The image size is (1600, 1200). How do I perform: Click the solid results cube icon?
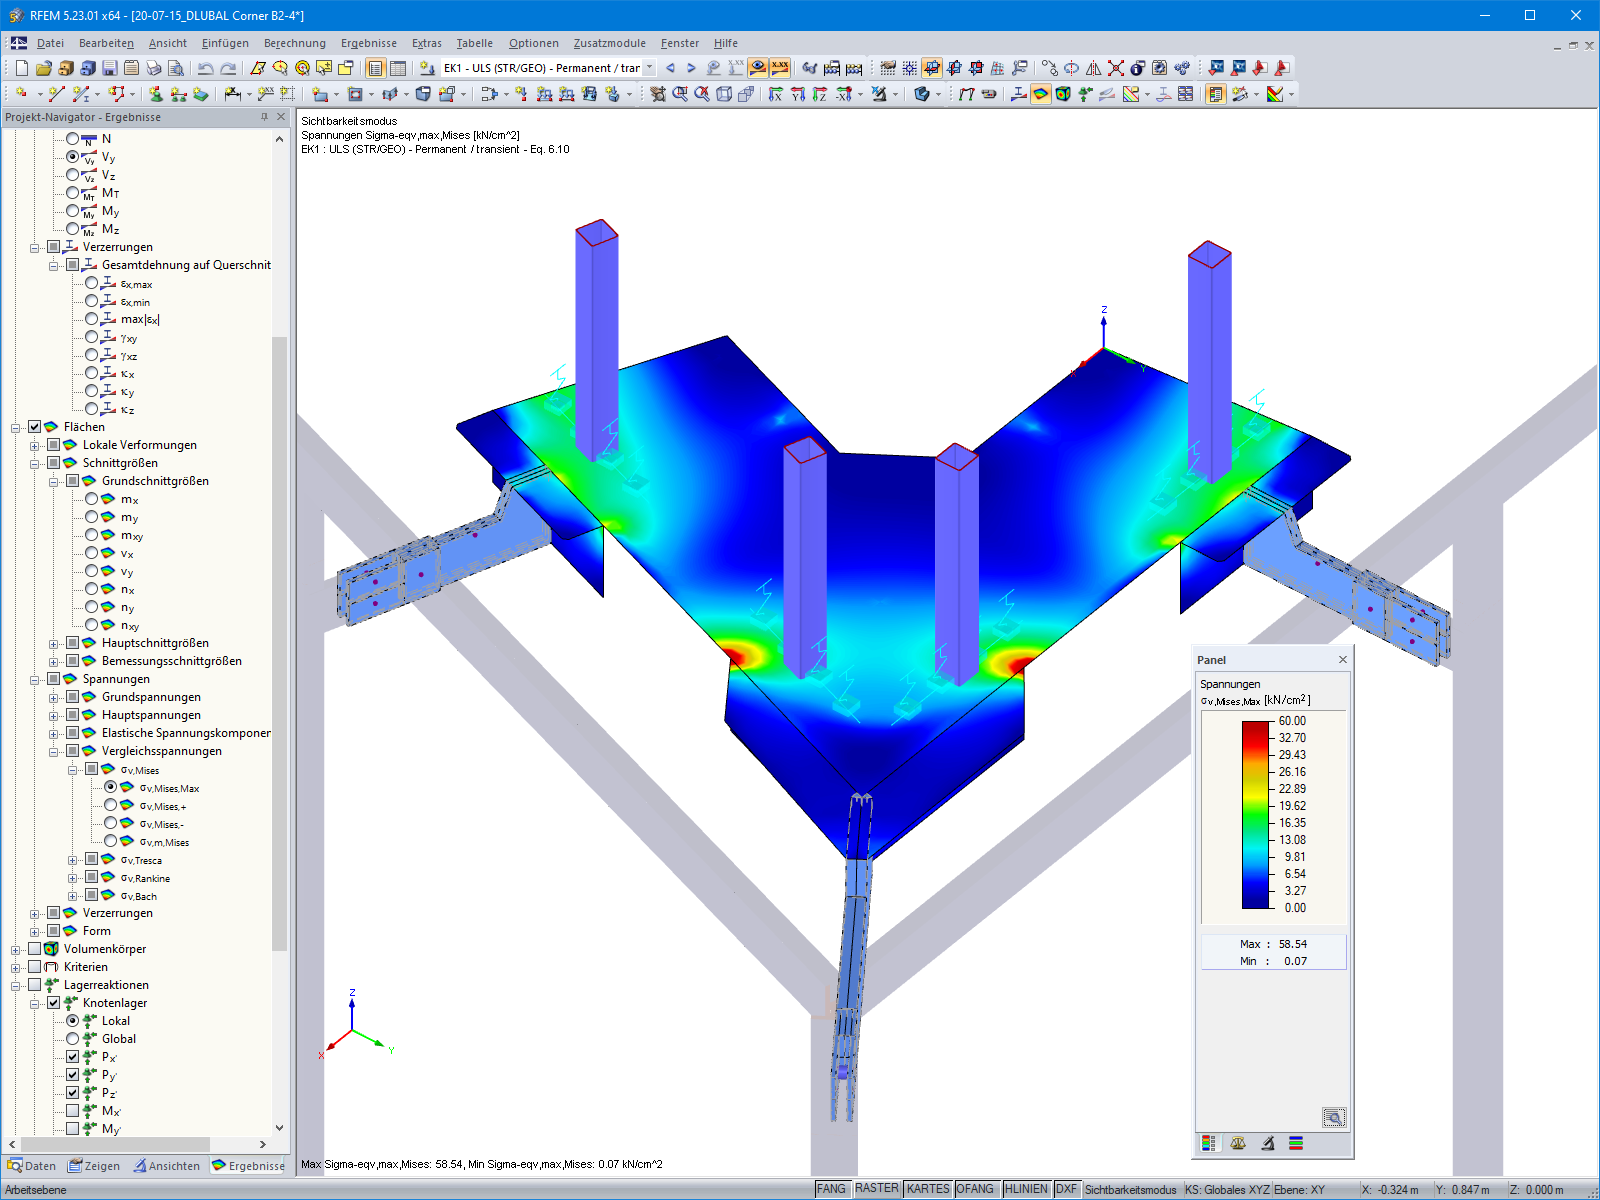click(x=1063, y=94)
